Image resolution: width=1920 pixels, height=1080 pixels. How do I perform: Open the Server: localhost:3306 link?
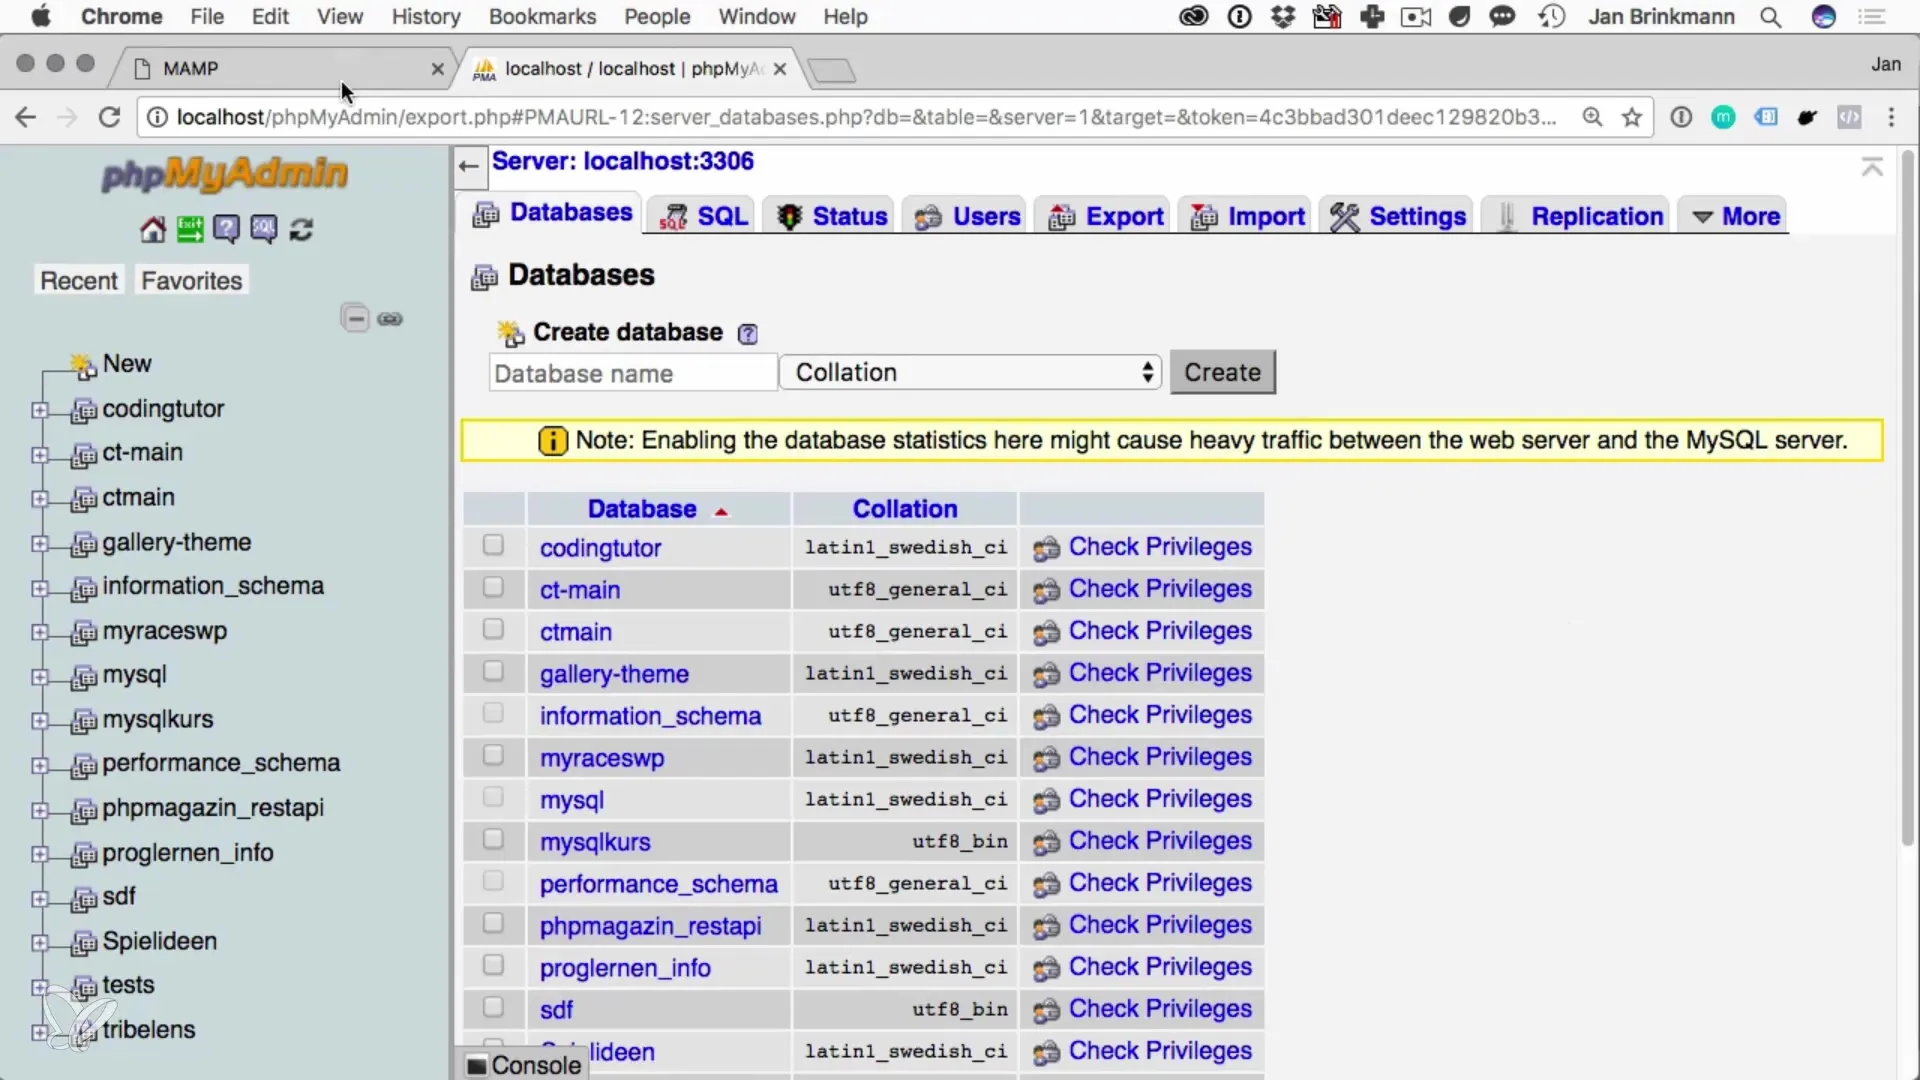click(x=623, y=161)
